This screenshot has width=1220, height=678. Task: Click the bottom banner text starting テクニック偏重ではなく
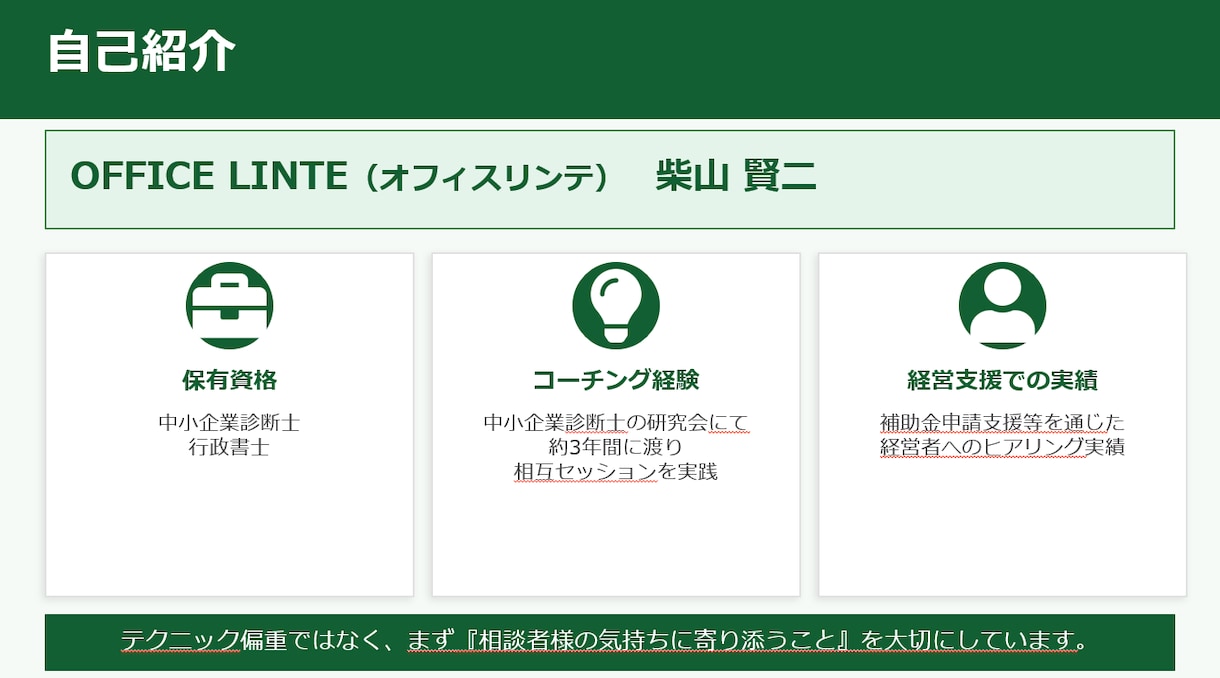pyautogui.click(x=604, y=638)
